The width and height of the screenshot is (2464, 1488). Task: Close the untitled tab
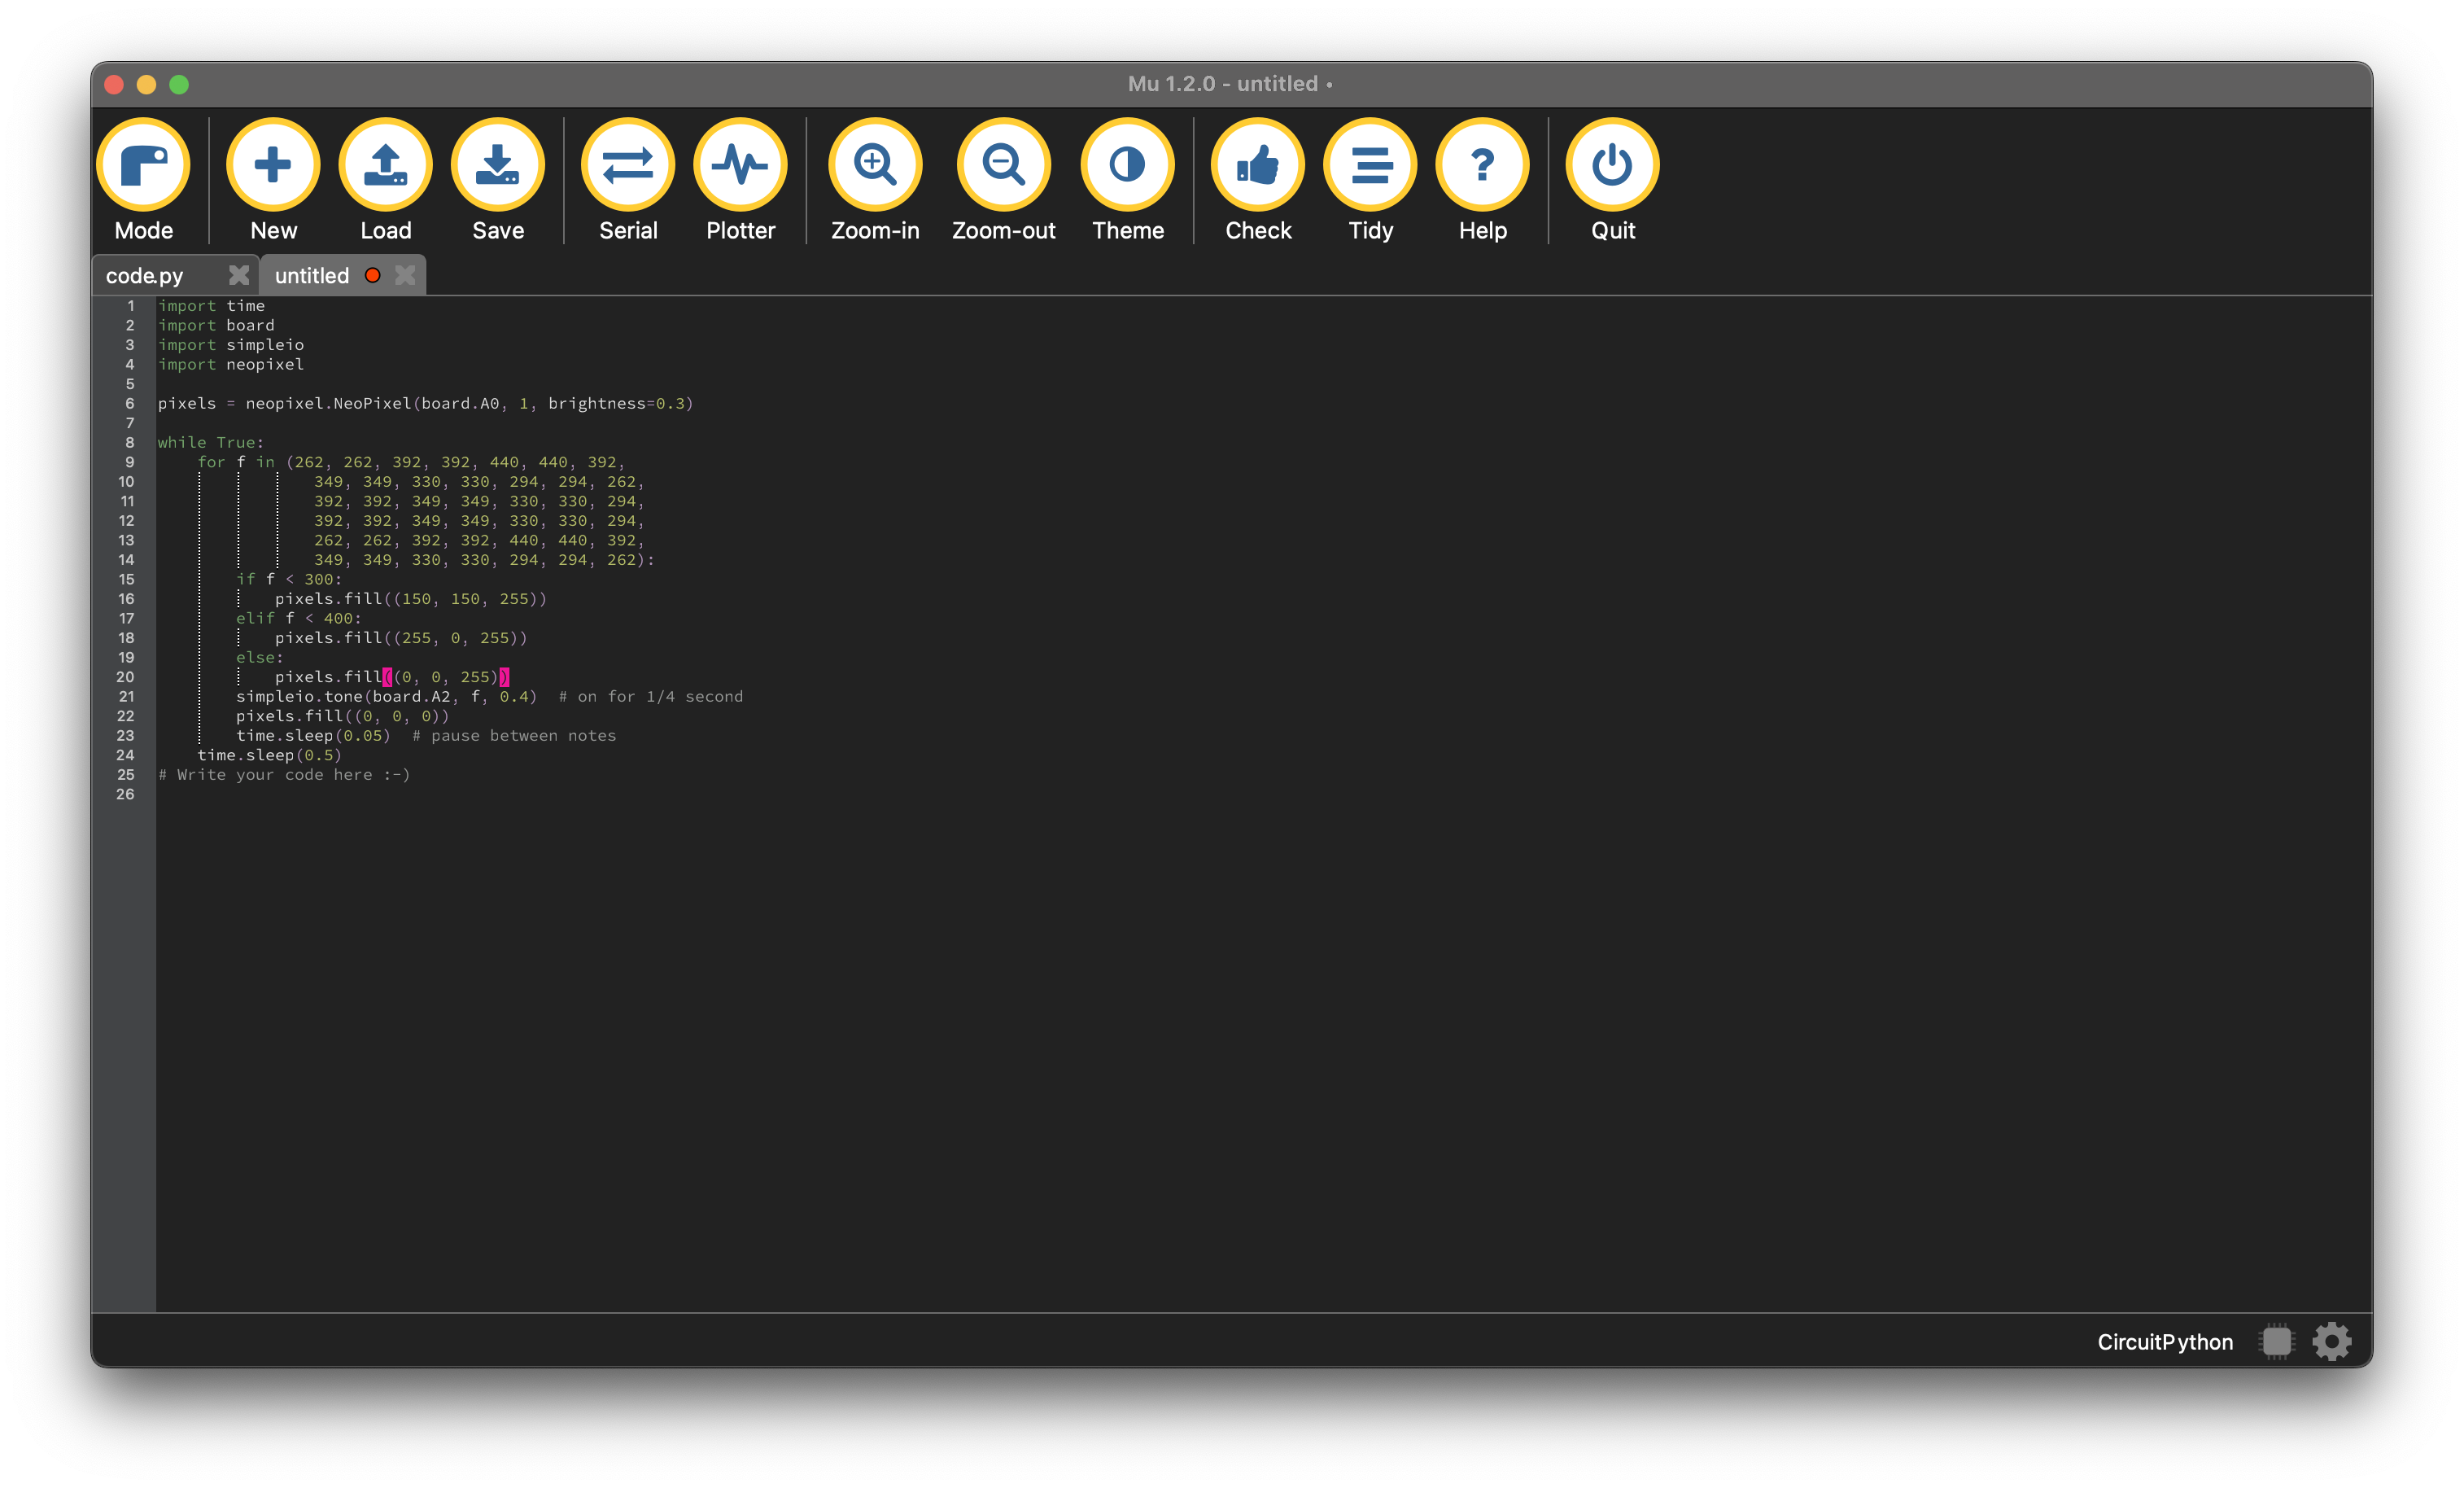[x=404, y=275]
